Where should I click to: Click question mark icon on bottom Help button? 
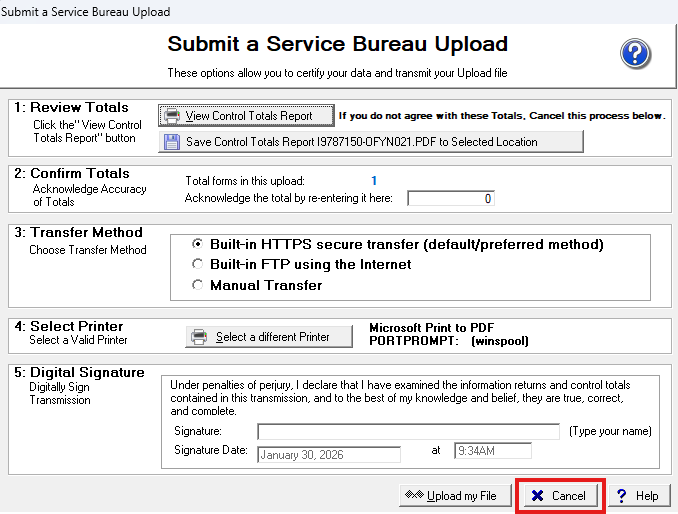(x=622, y=496)
